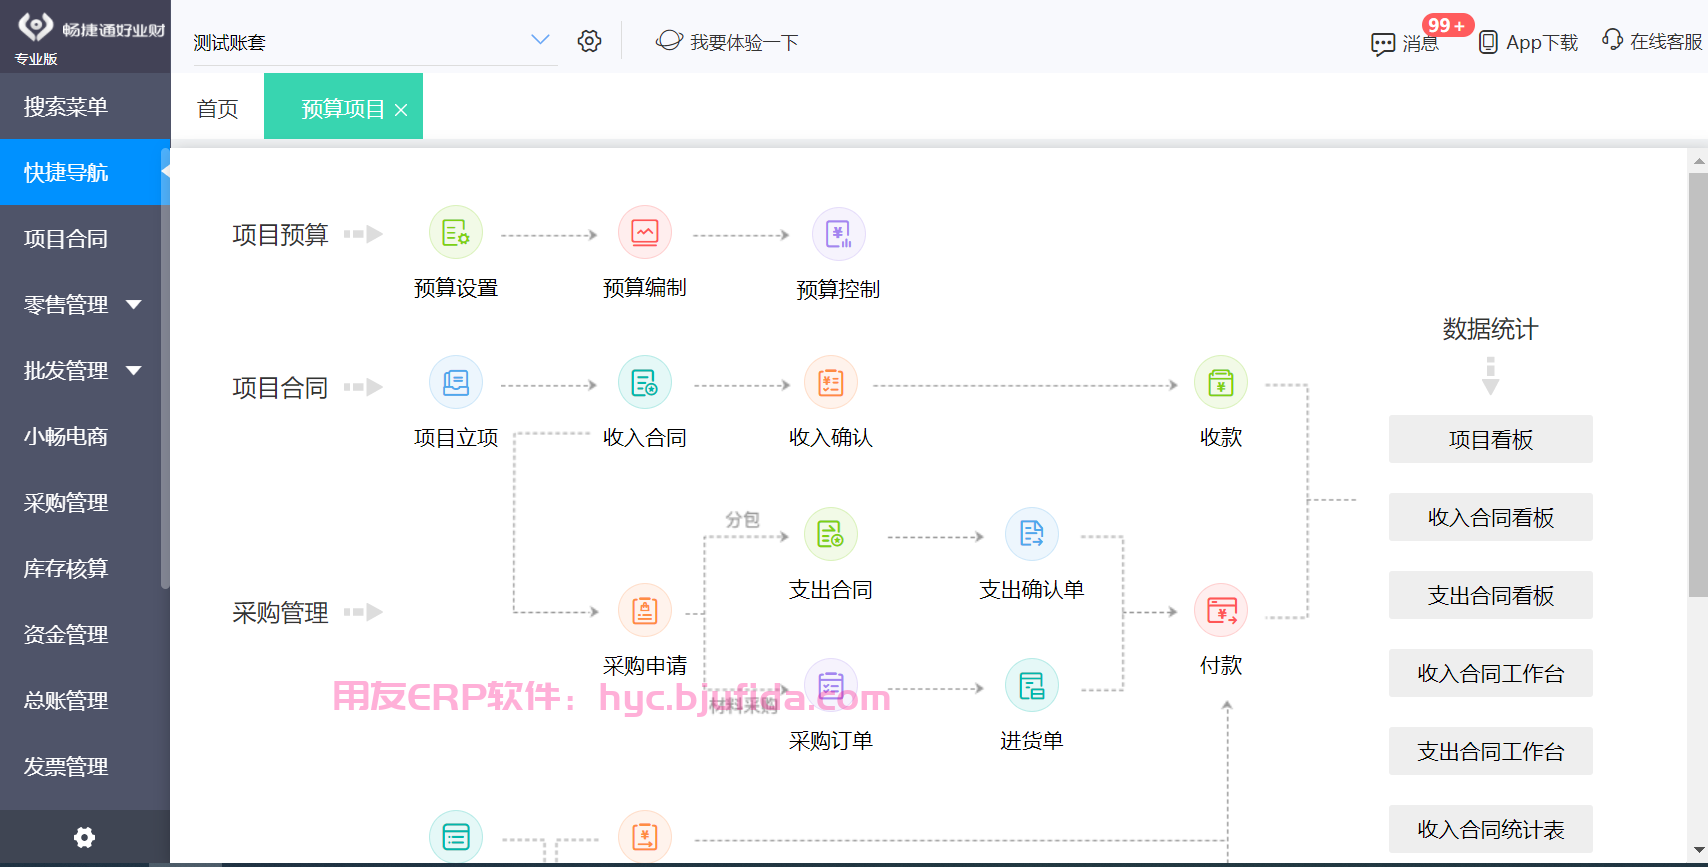Click the 收入合同工作台 button
The width and height of the screenshot is (1708, 867).
1491,673
